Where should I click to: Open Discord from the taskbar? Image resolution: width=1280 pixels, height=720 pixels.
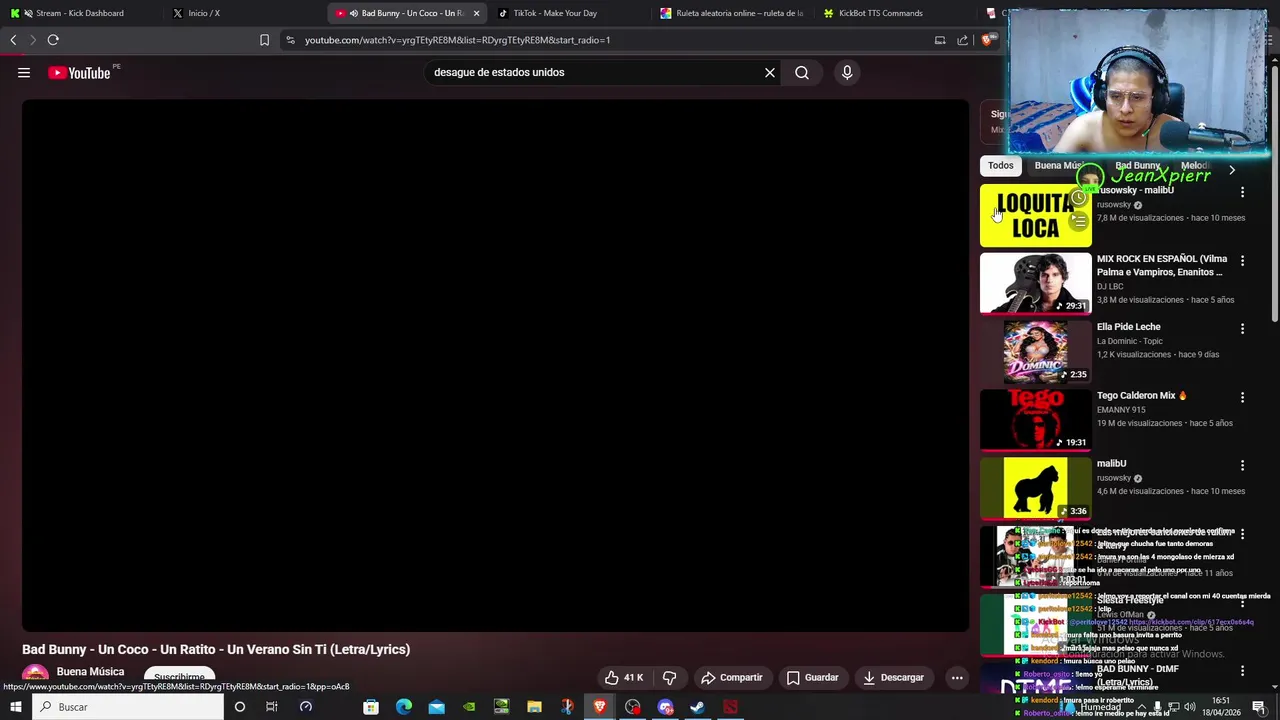click(666, 707)
